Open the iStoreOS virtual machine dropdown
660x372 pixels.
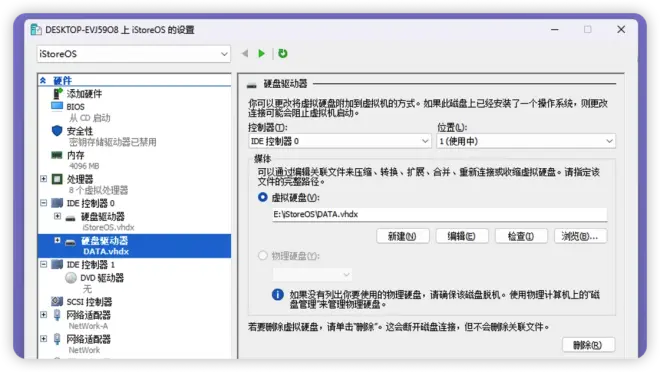(133, 54)
